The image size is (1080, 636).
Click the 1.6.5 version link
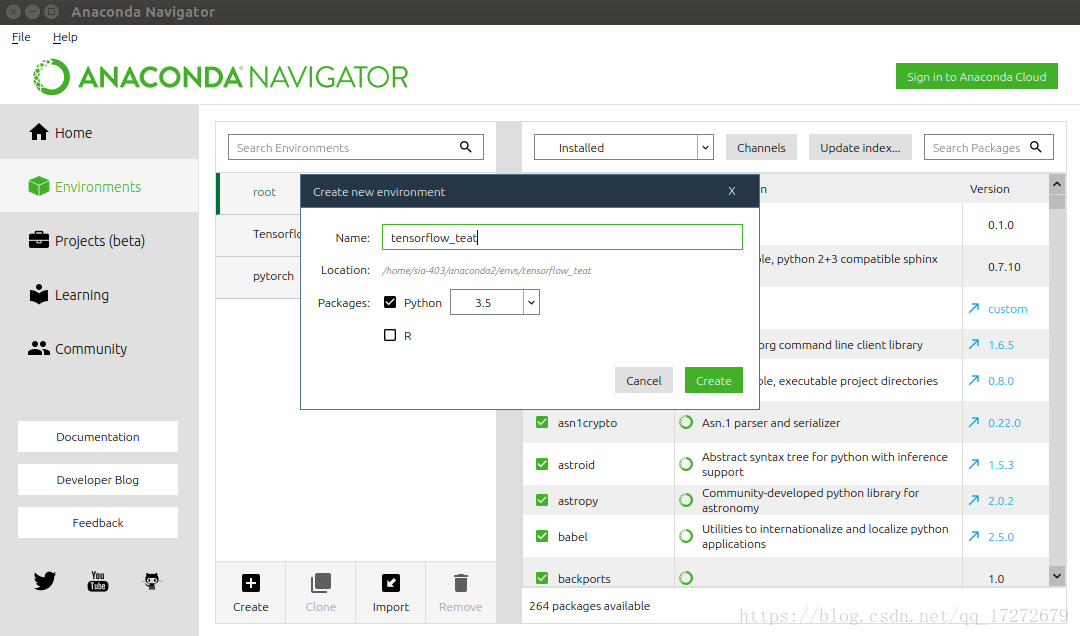point(1001,345)
